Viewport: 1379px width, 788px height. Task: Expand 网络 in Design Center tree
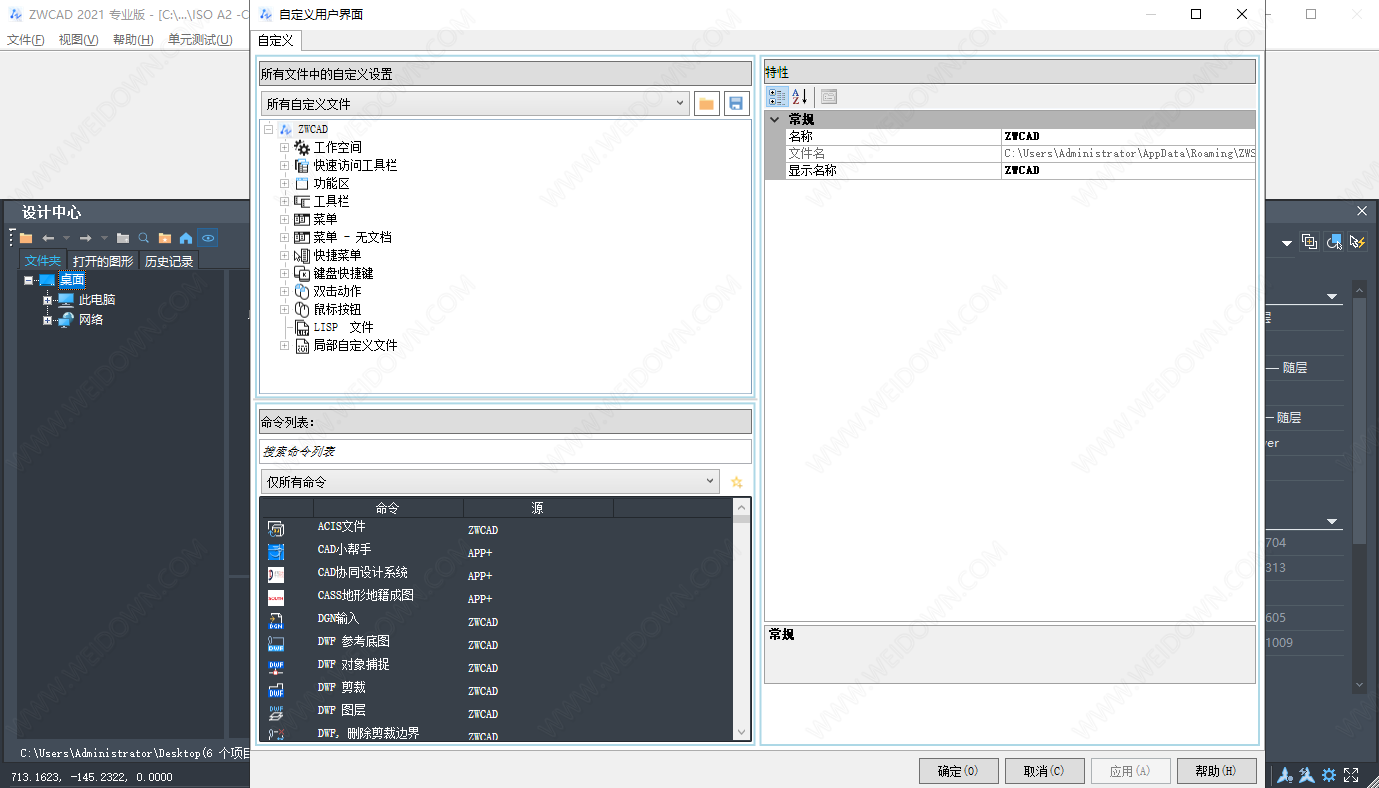47,320
